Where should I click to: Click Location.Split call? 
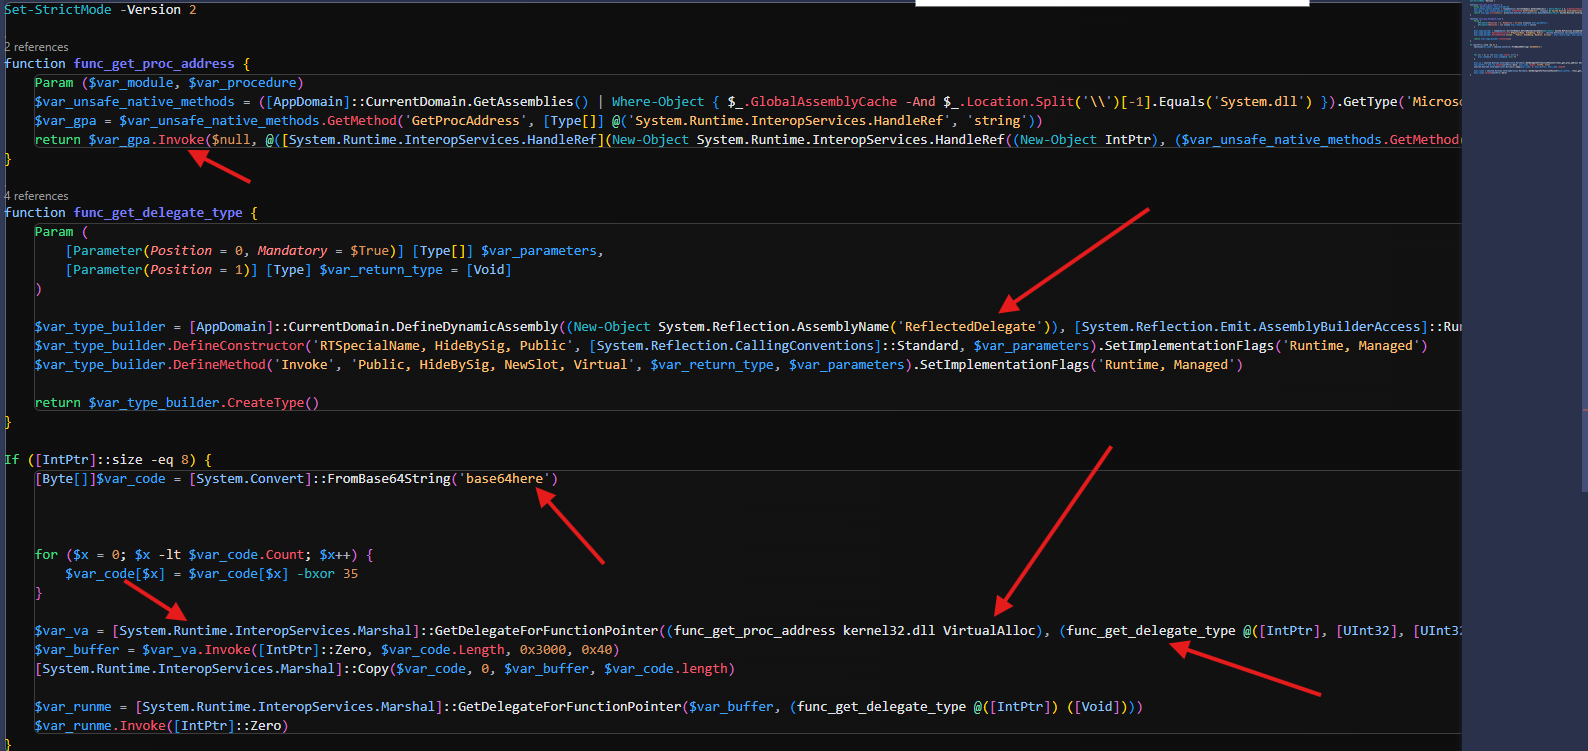tap(1020, 101)
